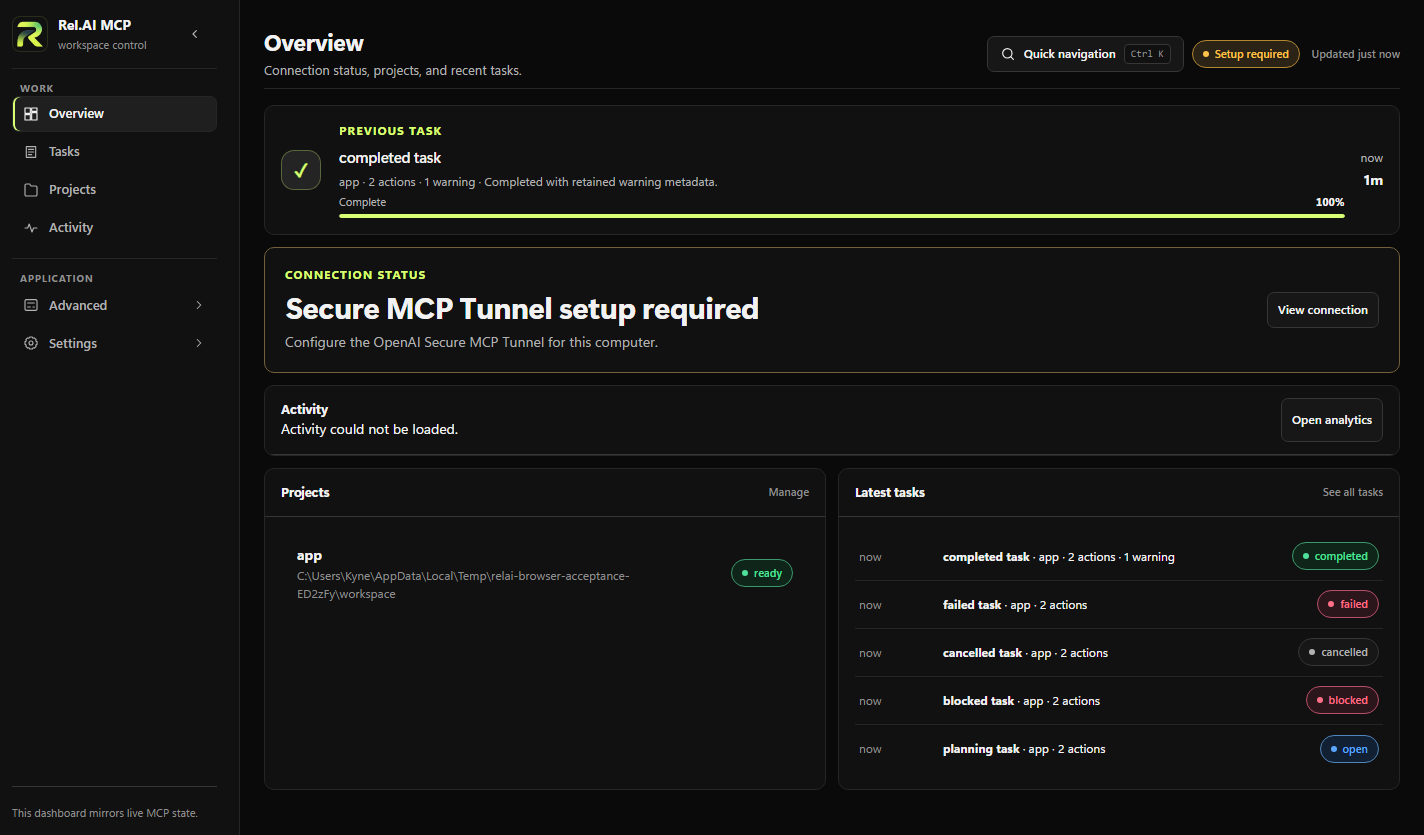1424x835 pixels.
Task: Open the blocked task row
Action: [1119, 701]
